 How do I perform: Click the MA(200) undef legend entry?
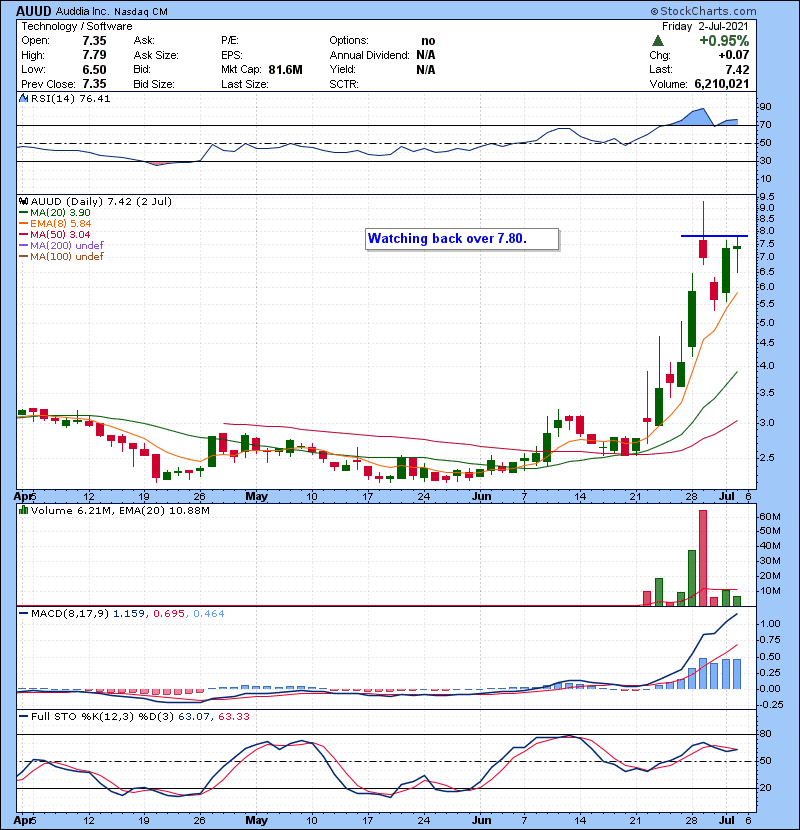click(66, 246)
